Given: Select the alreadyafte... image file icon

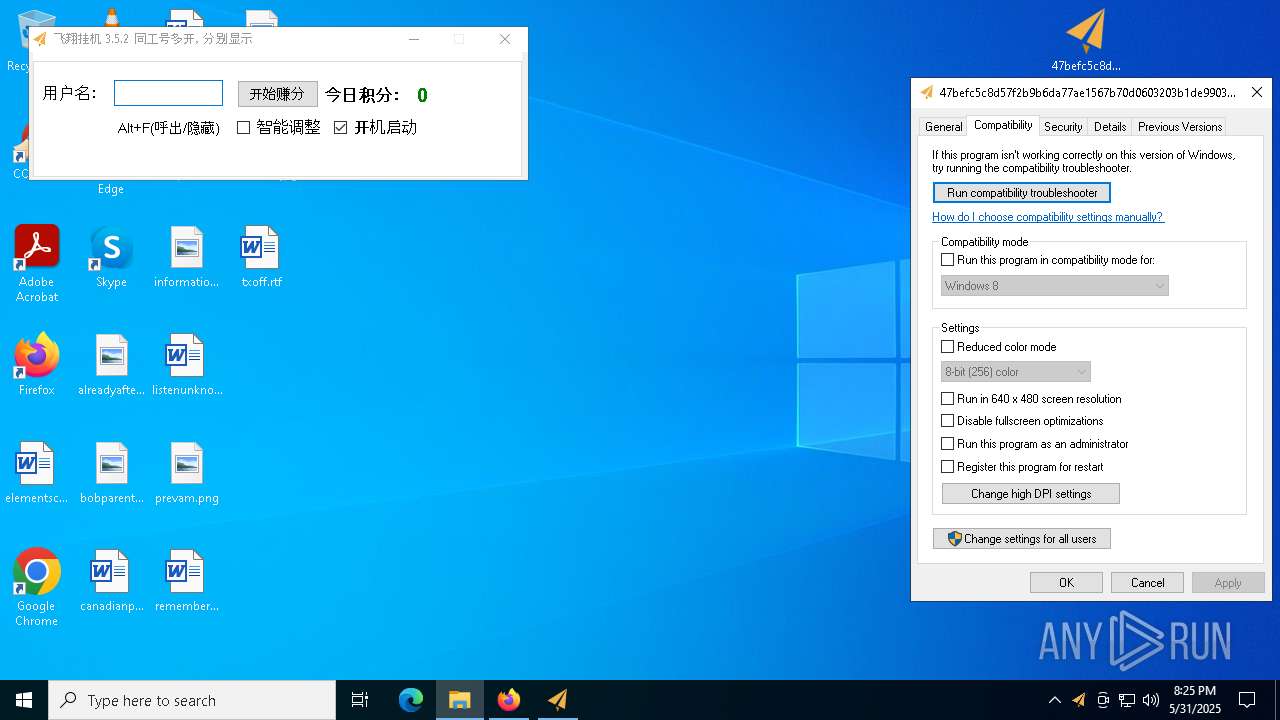Looking at the screenshot, I should click(x=111, y=364).
